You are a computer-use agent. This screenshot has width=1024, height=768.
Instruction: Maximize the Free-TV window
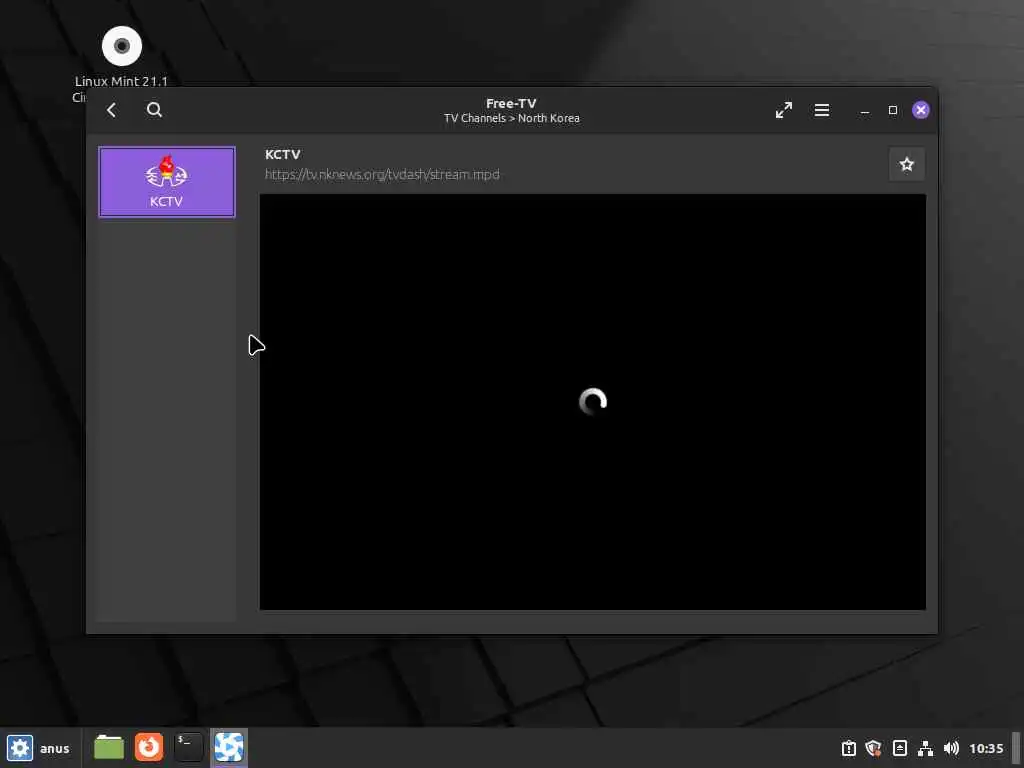click(893, 110)
